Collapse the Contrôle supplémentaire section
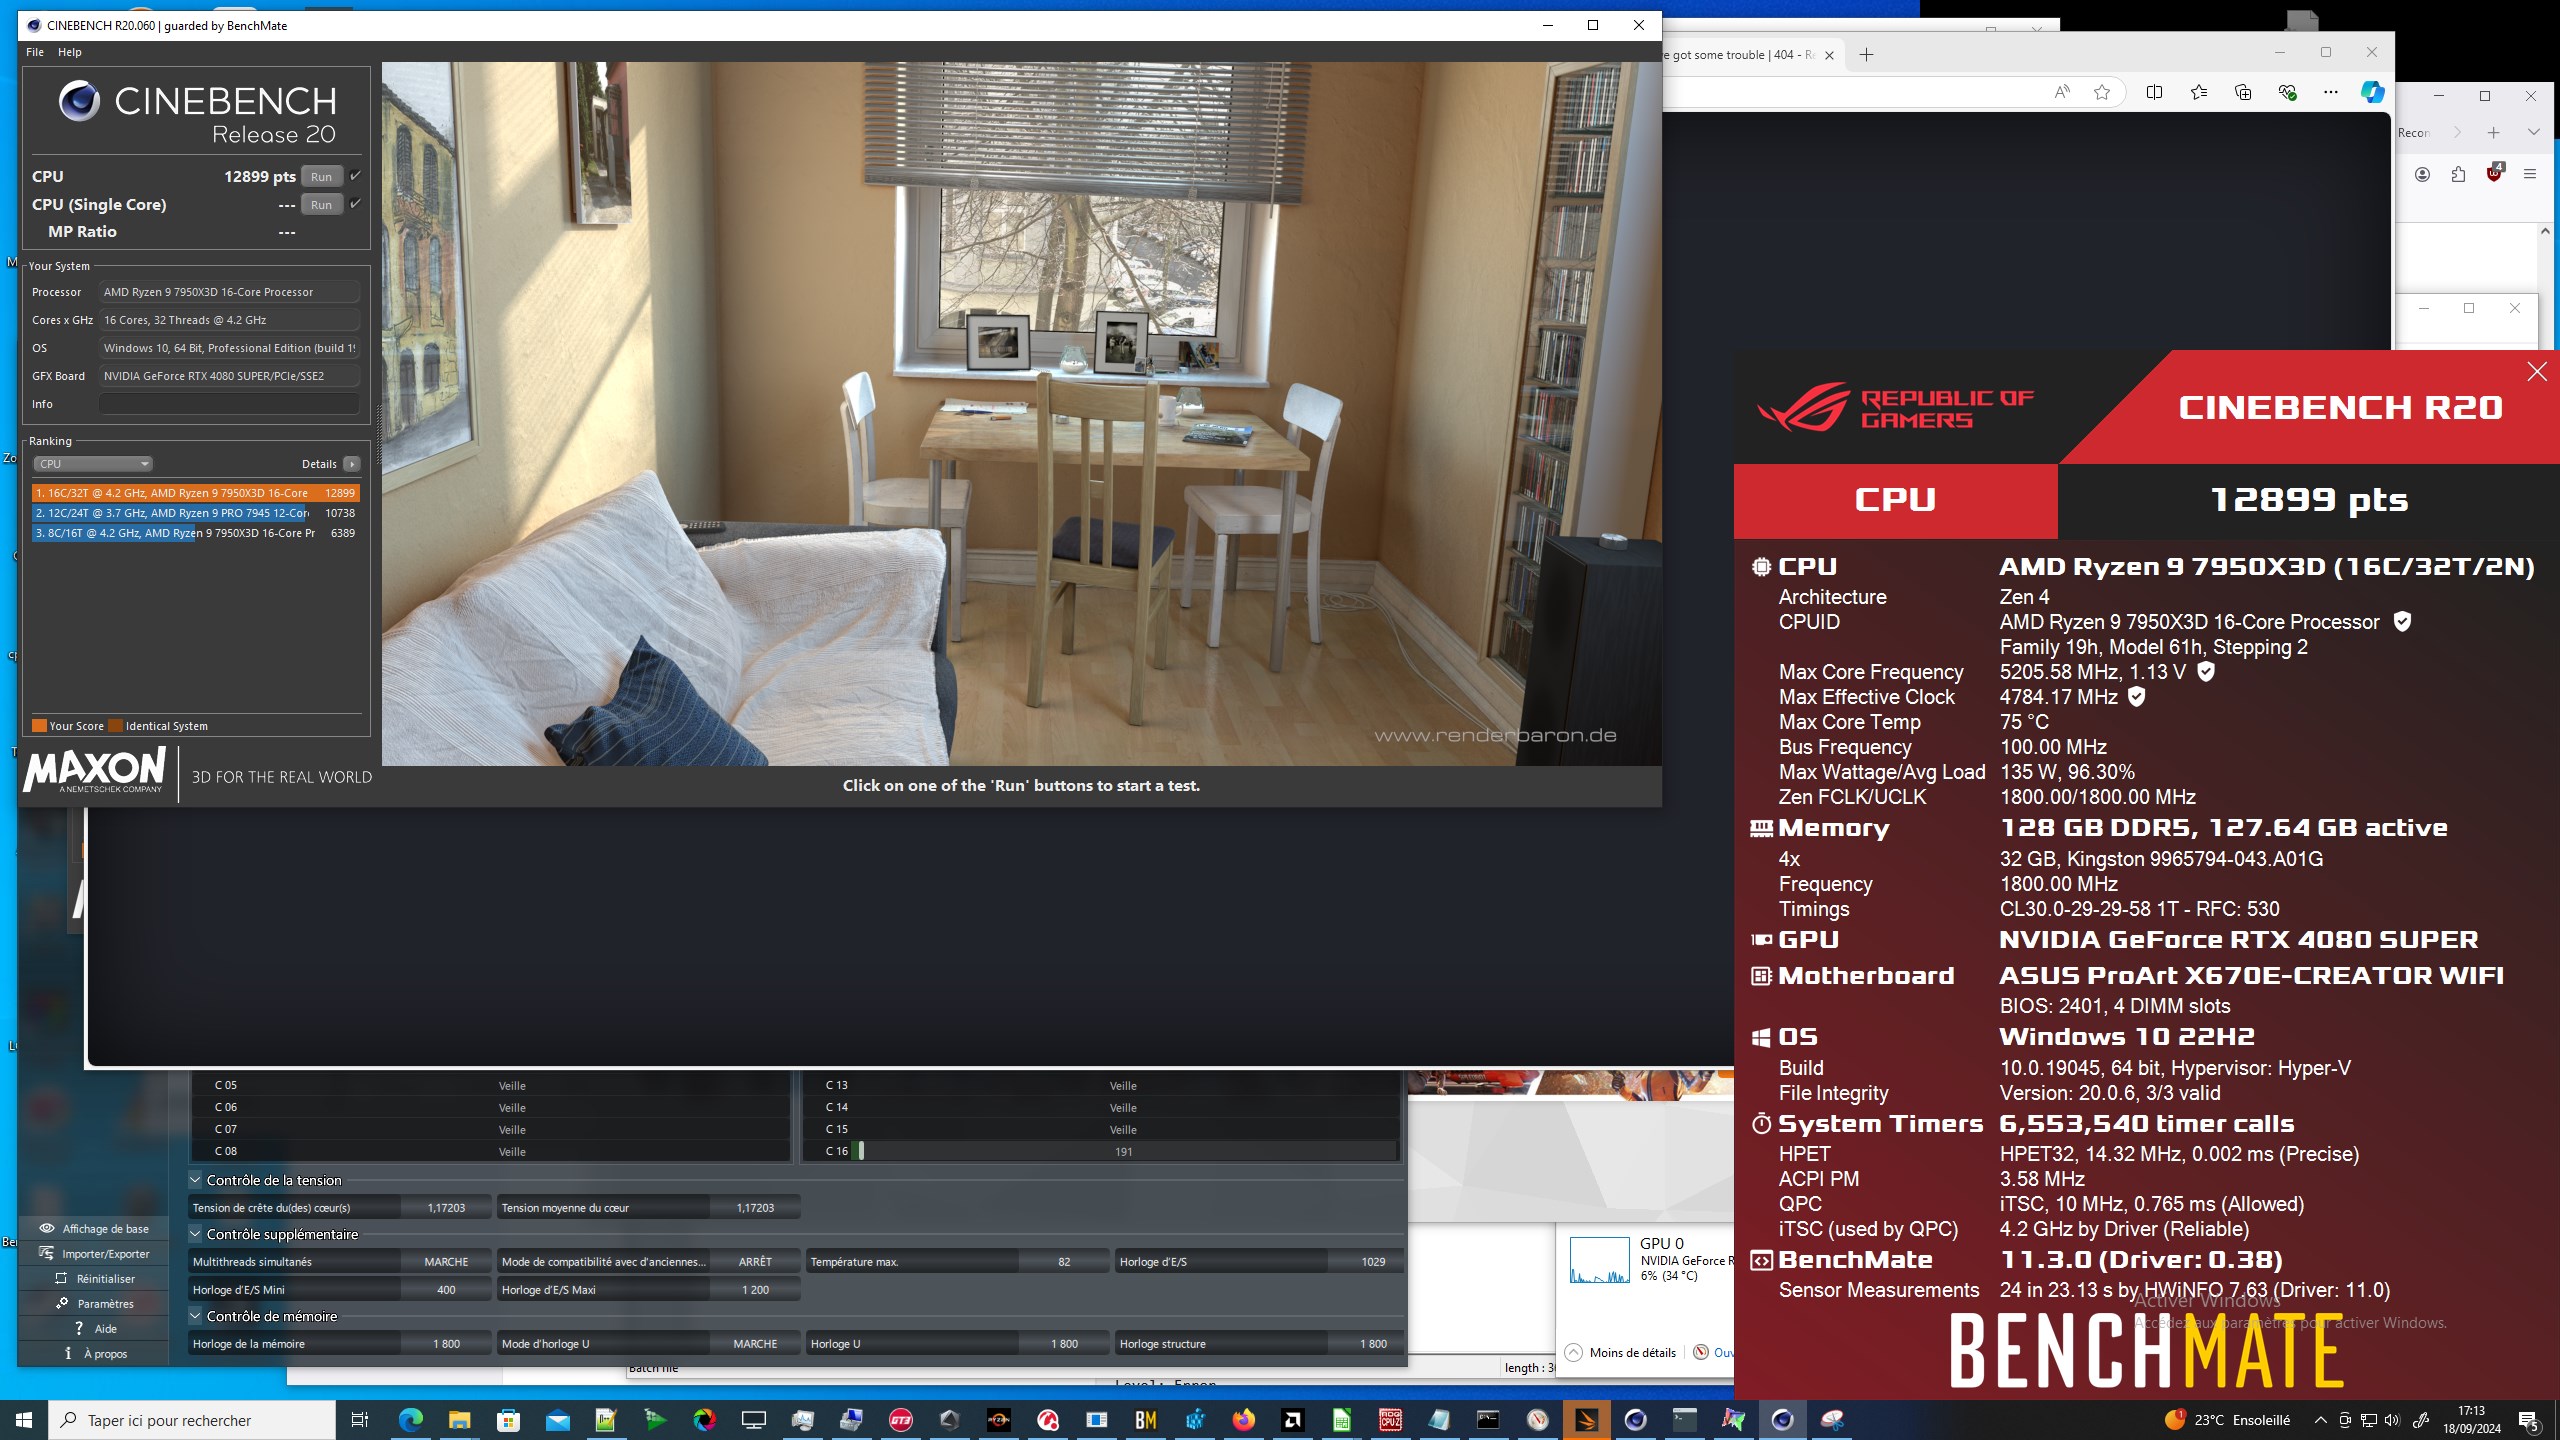The image size is (2560, 1440). click(196, 1234)
